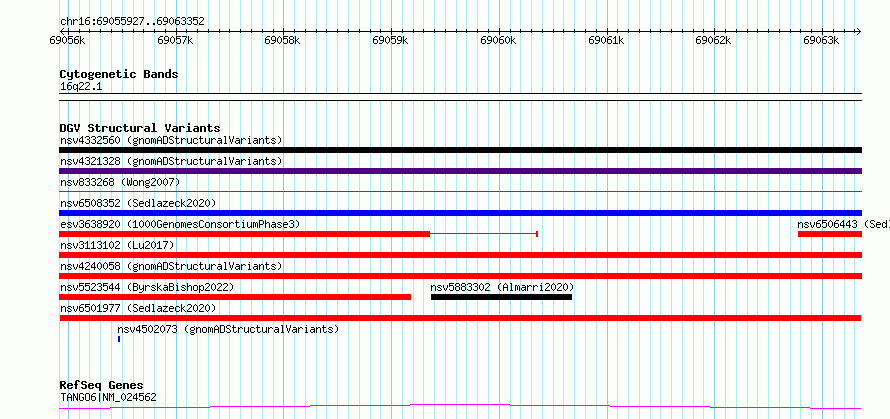This screenshot has width=890, height=419.
Task: Open the nsv5883302 (Almarri2020) label
Action: click(x=502, y=287)
